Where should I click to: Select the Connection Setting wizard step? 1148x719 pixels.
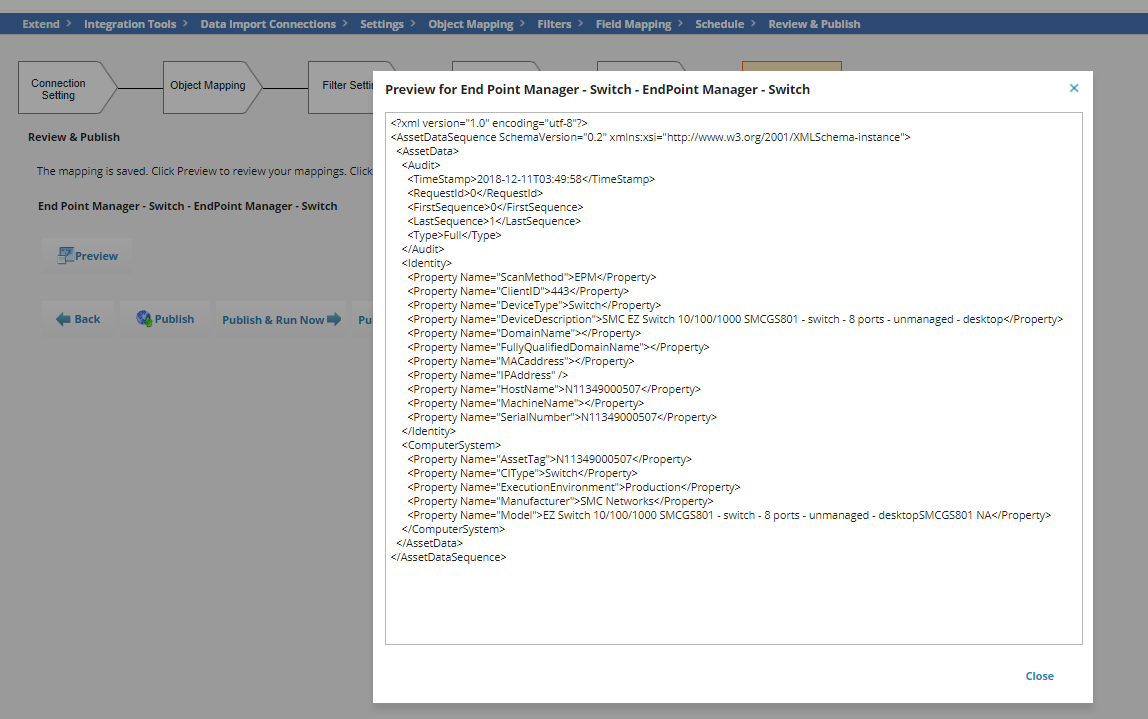click(x=60, y=89)
